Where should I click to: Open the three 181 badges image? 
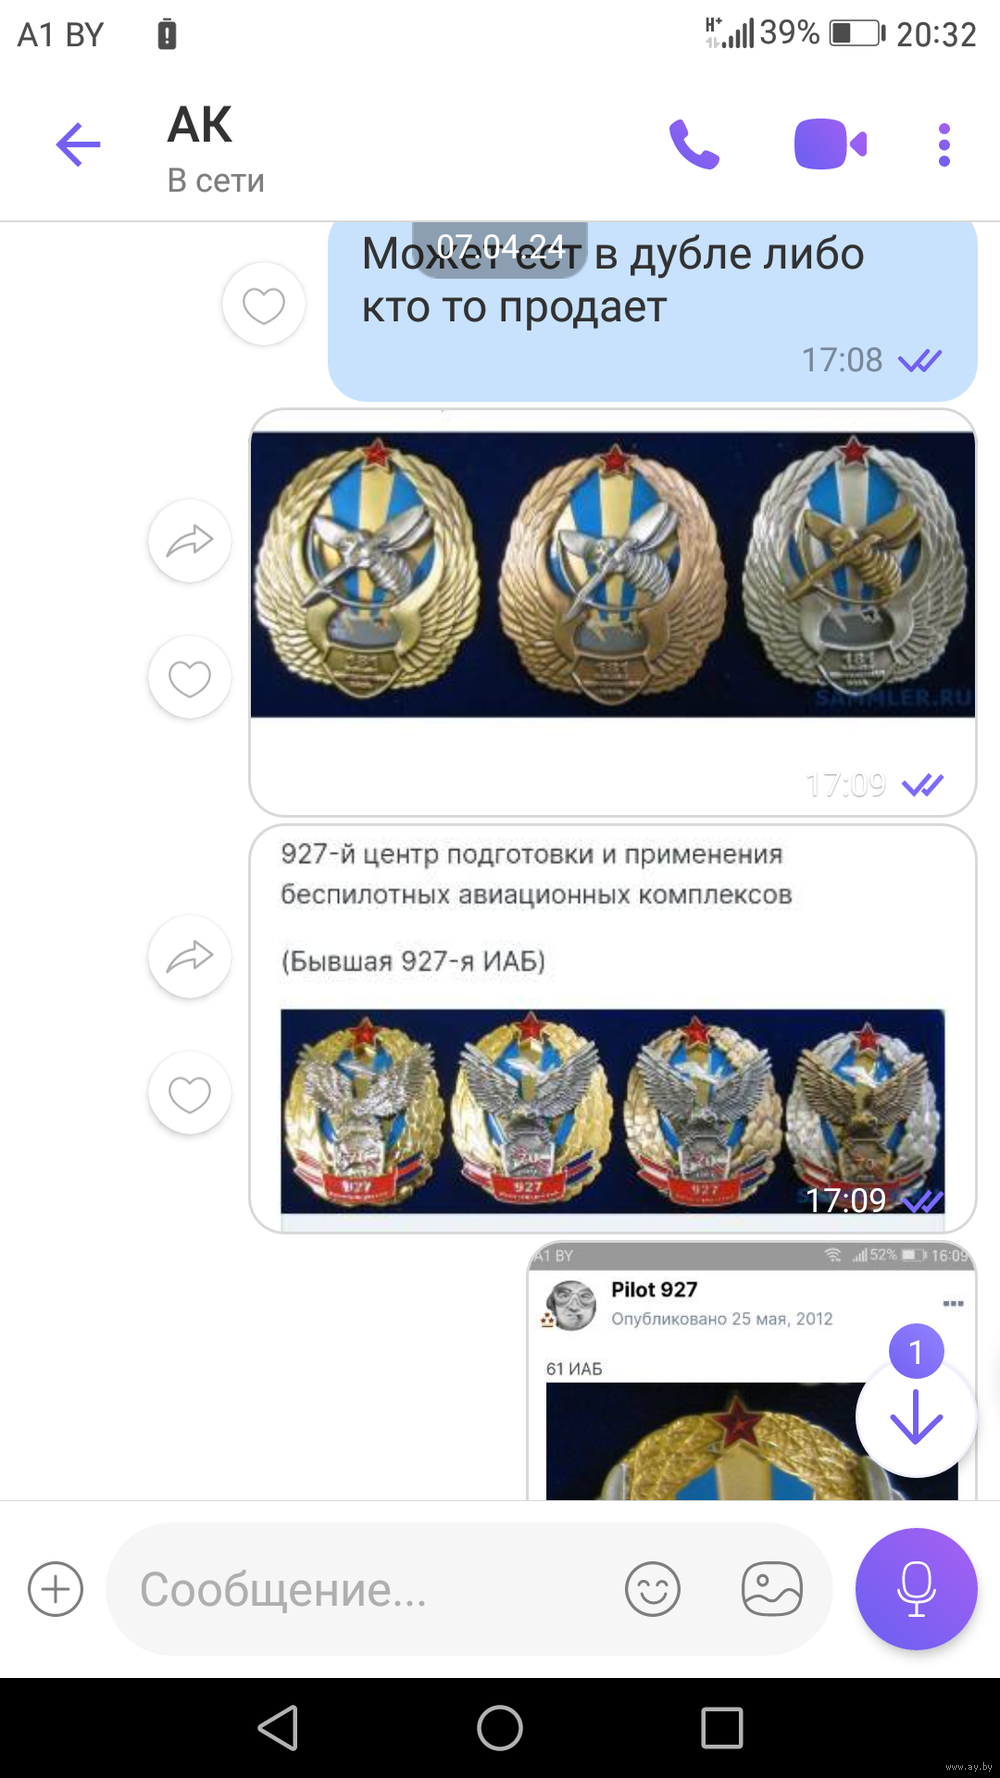(613, 574)
